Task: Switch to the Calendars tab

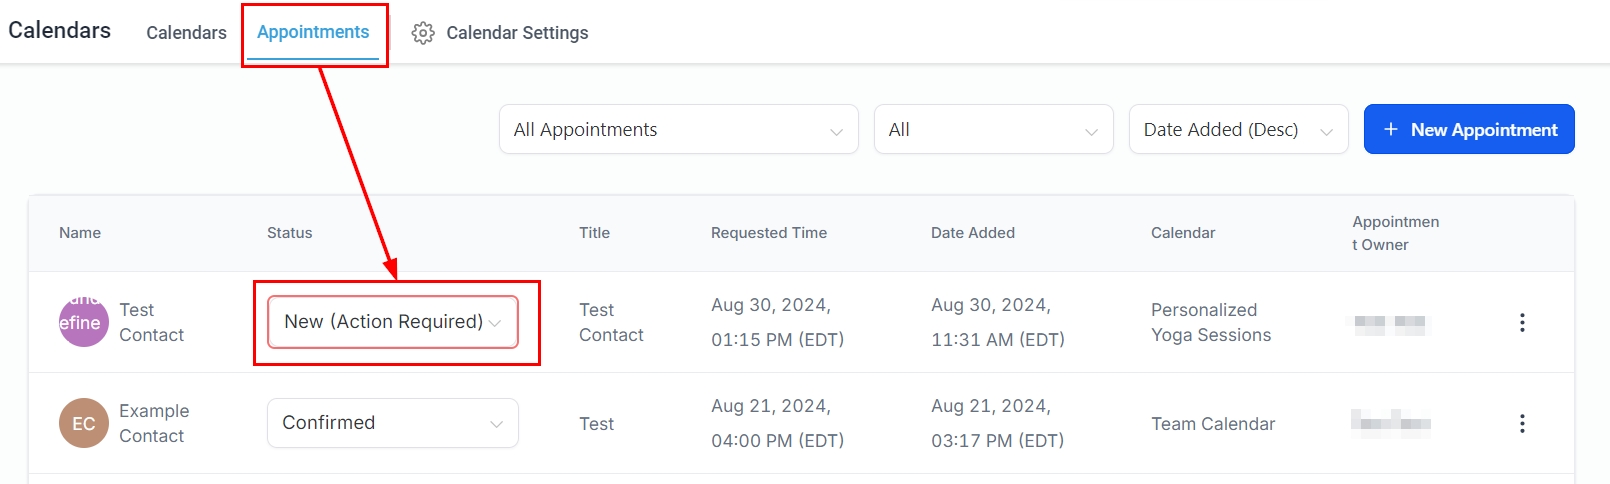Action: coord(186,33)
